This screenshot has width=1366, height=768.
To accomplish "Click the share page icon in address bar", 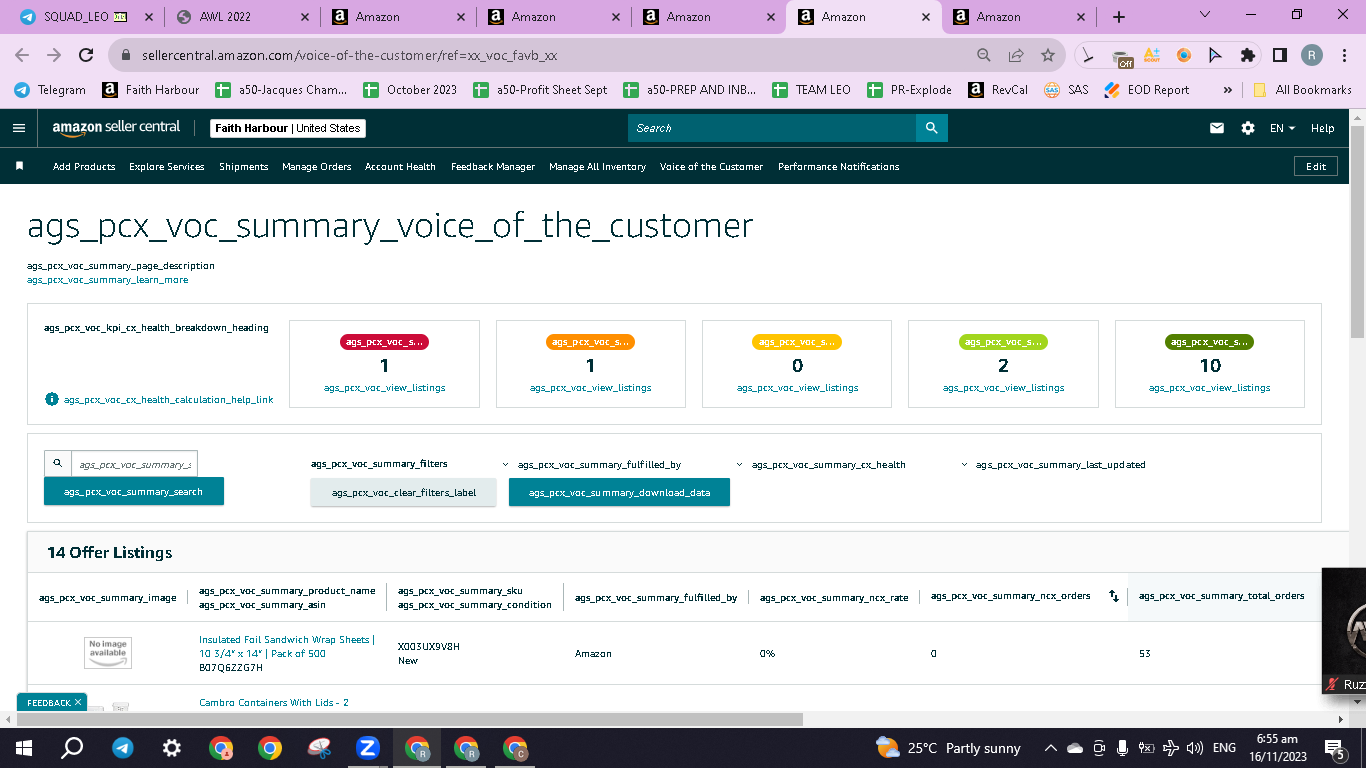I will click(x=1016, y=55).
